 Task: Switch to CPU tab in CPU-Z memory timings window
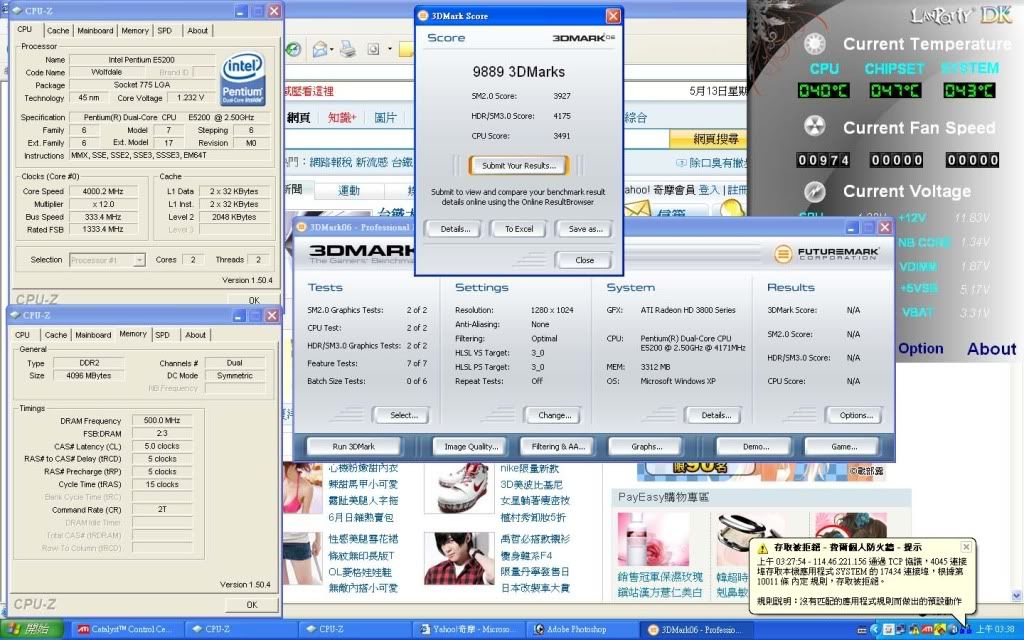pyautogui.click(x=22, y=335)
